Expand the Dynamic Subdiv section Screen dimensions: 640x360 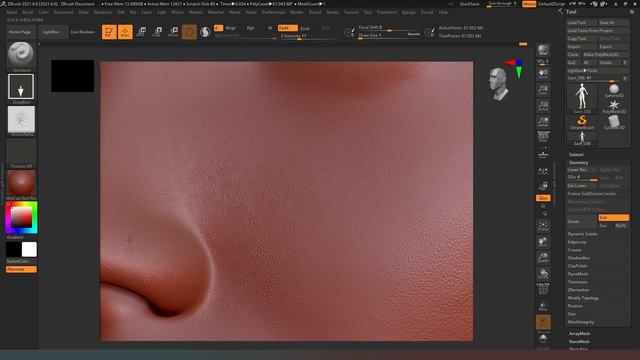583,234
